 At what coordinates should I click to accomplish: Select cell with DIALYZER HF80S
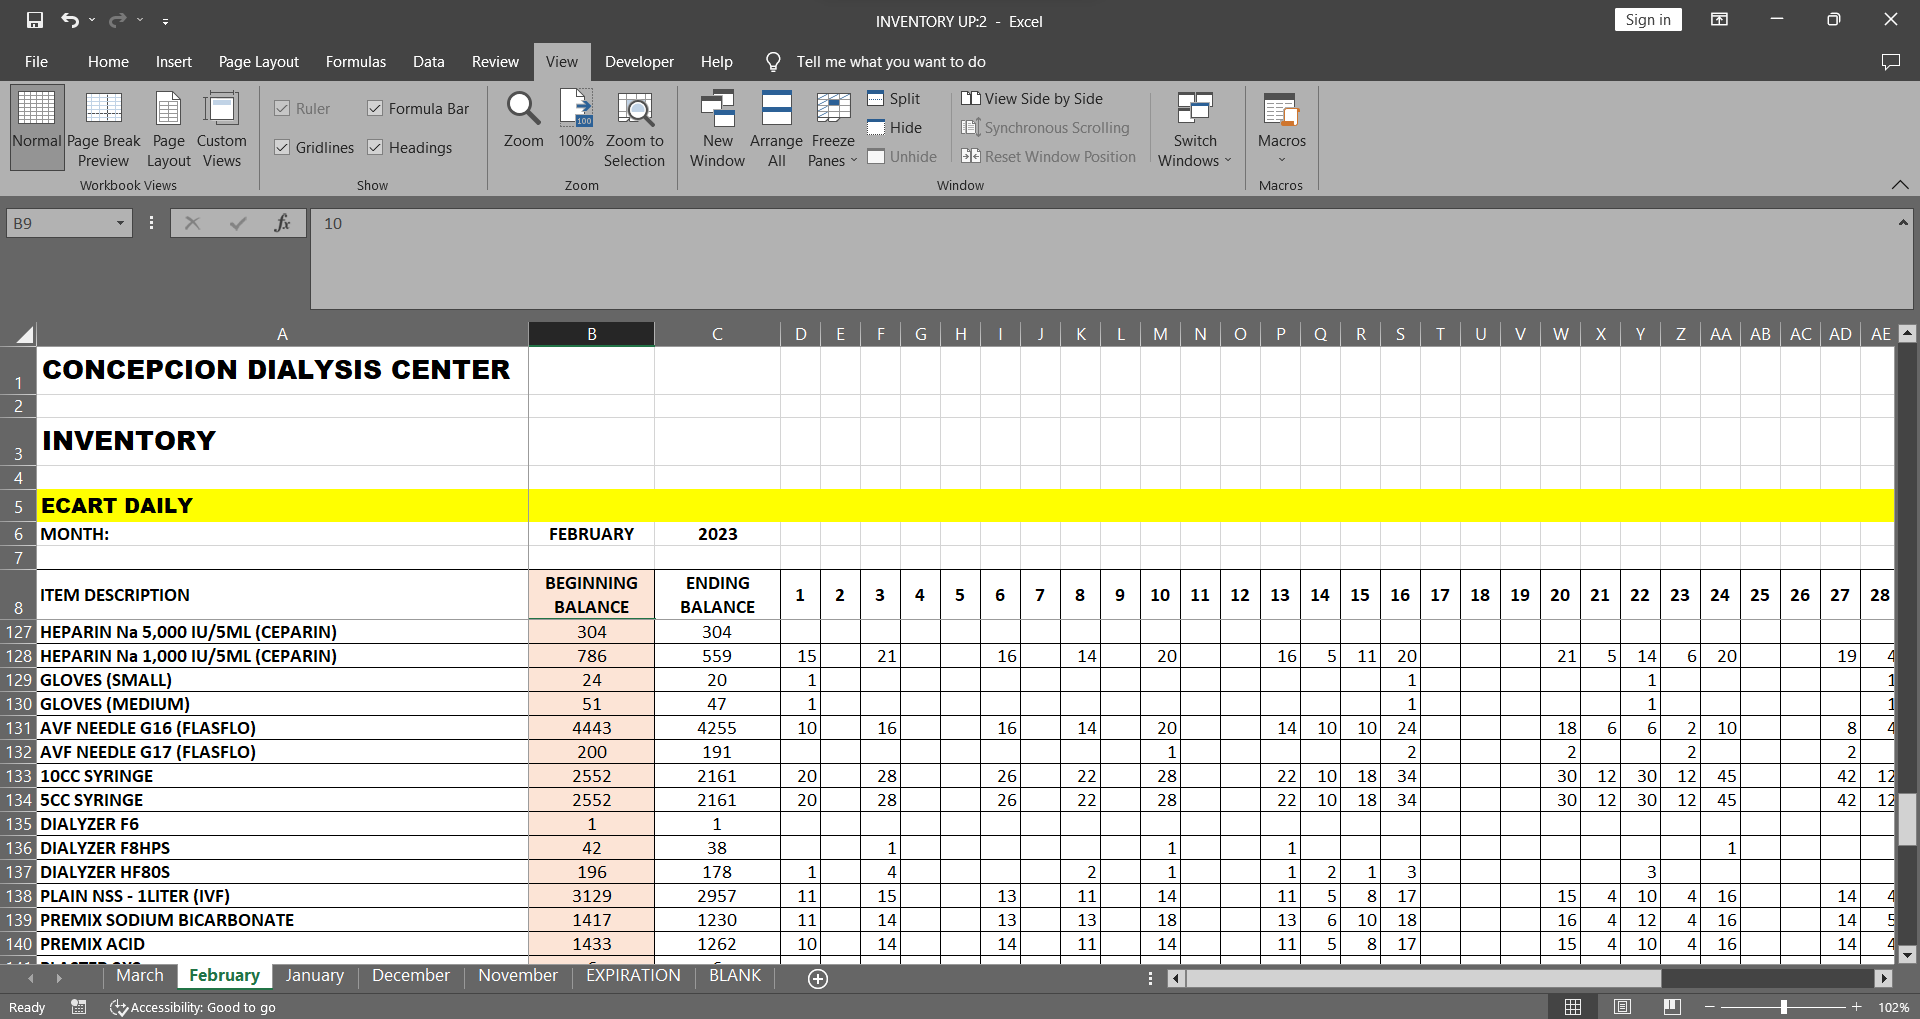pyautogui.click(x=282, y=872)
